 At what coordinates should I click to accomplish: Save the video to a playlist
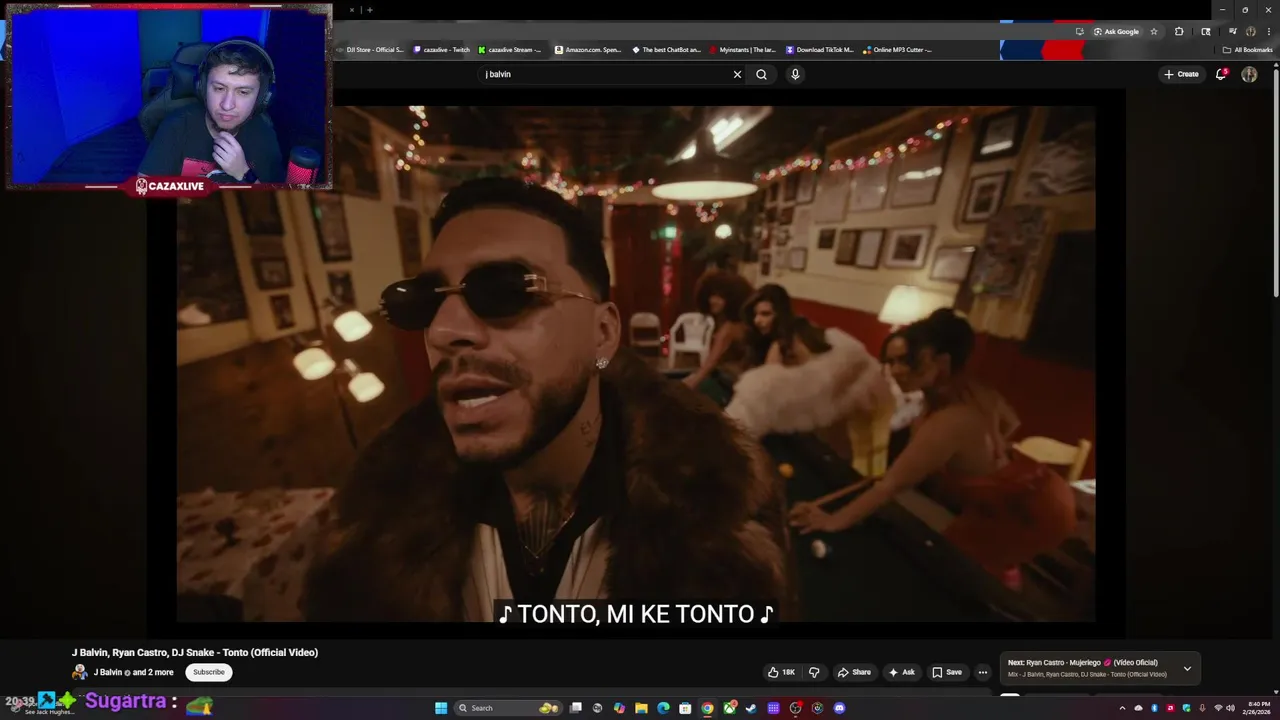click(x=946, y=672)
